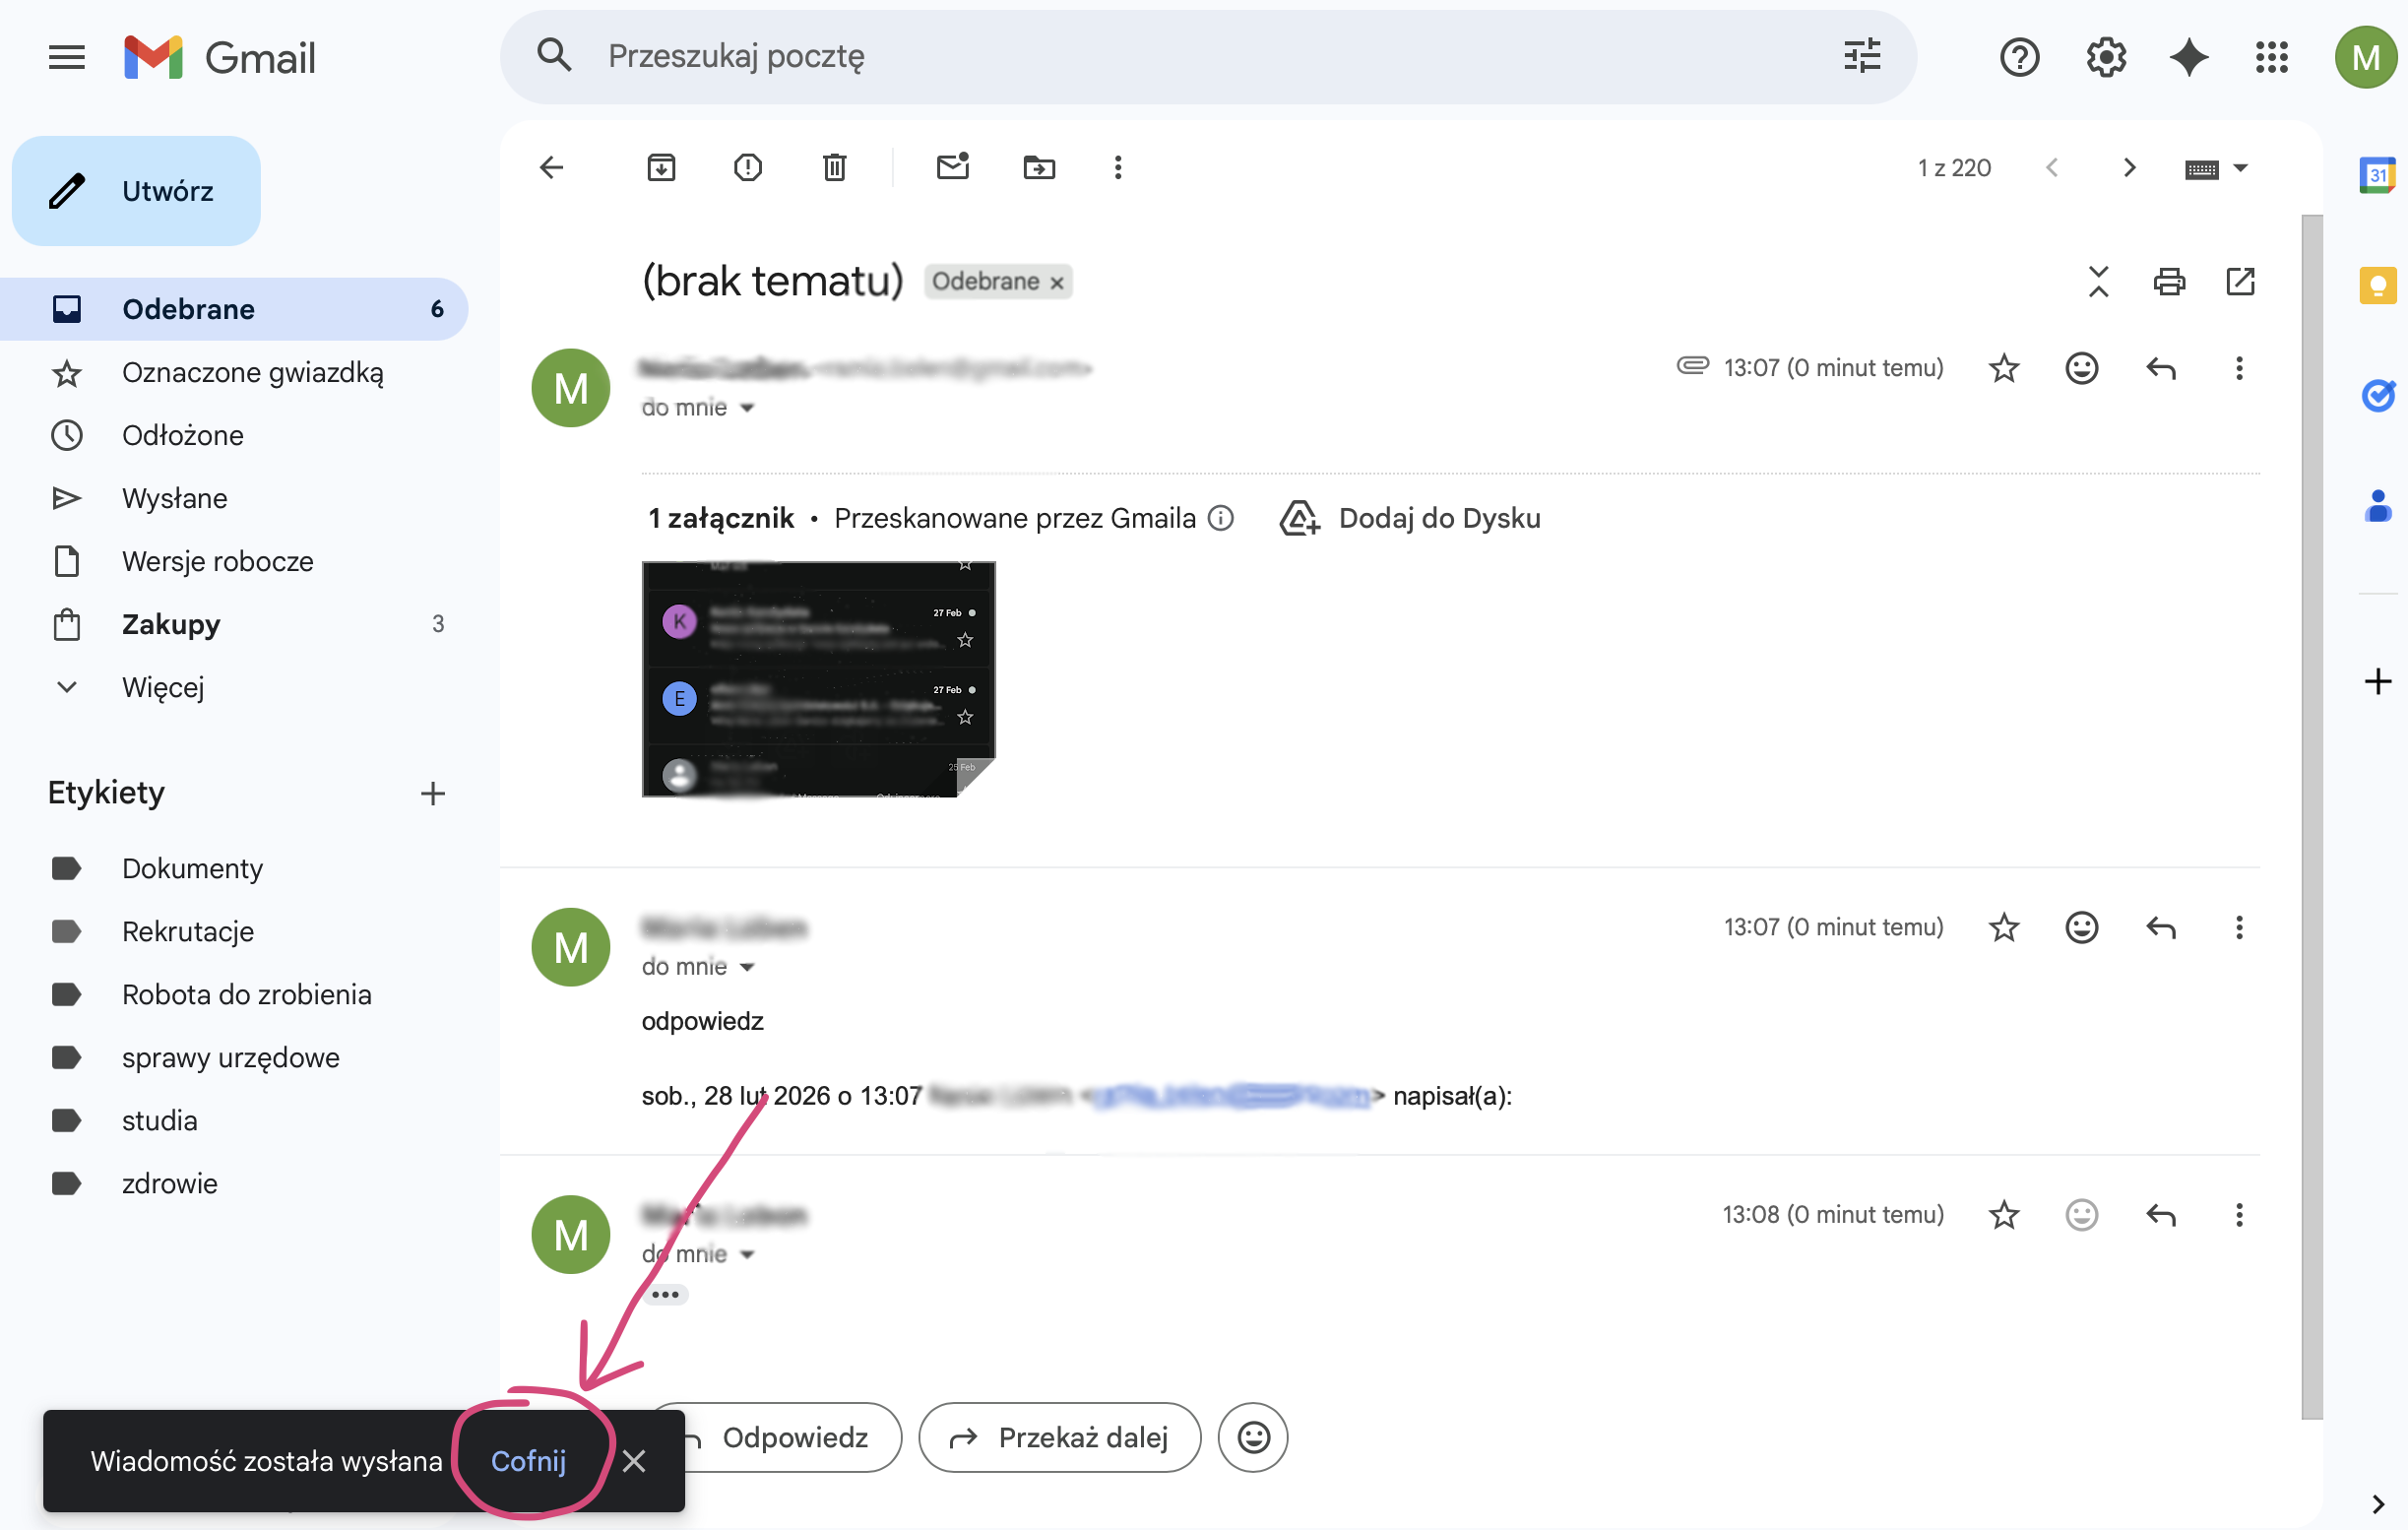The image size is (2408, 1530).
Task: Star the first message in the thread
Action: [x=2003, y=368]
